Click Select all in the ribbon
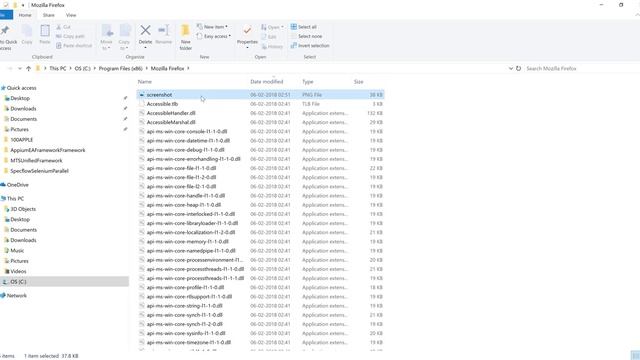Viewport: 640px width, 360px height. (304, 27)
